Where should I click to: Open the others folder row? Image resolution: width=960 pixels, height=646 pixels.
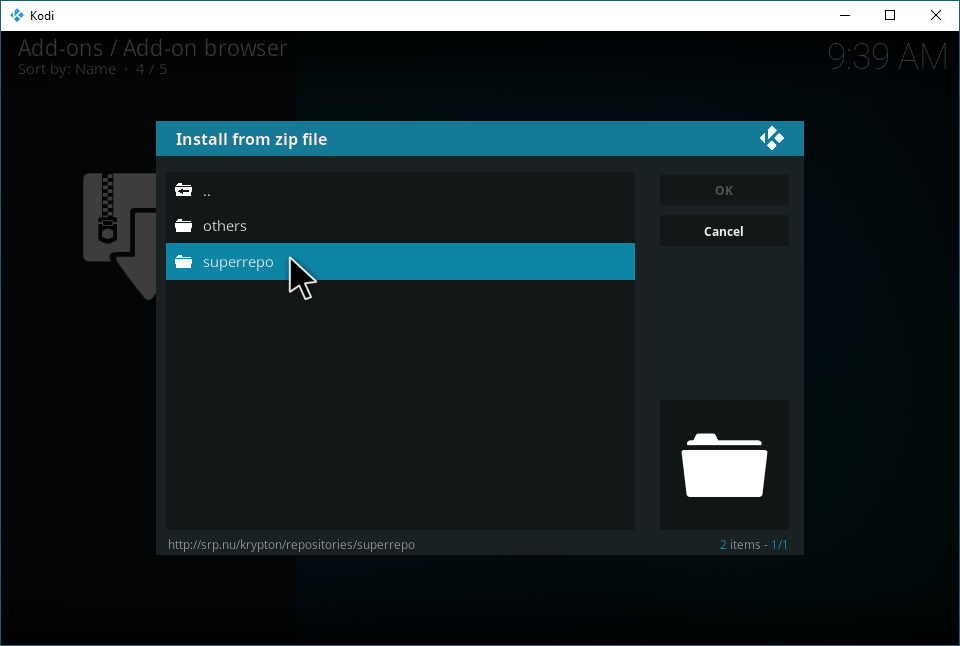[x=400, y=226]
